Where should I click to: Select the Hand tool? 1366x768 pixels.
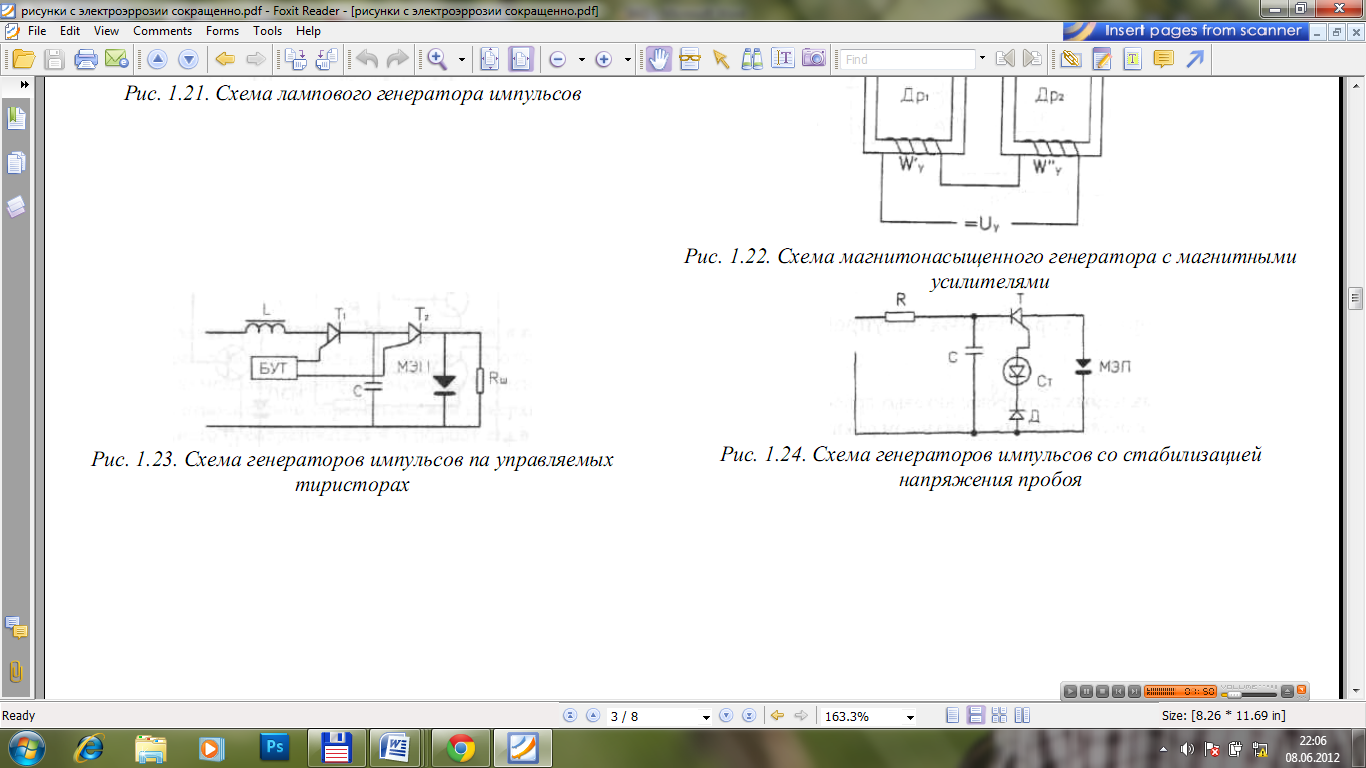(658, 59)
